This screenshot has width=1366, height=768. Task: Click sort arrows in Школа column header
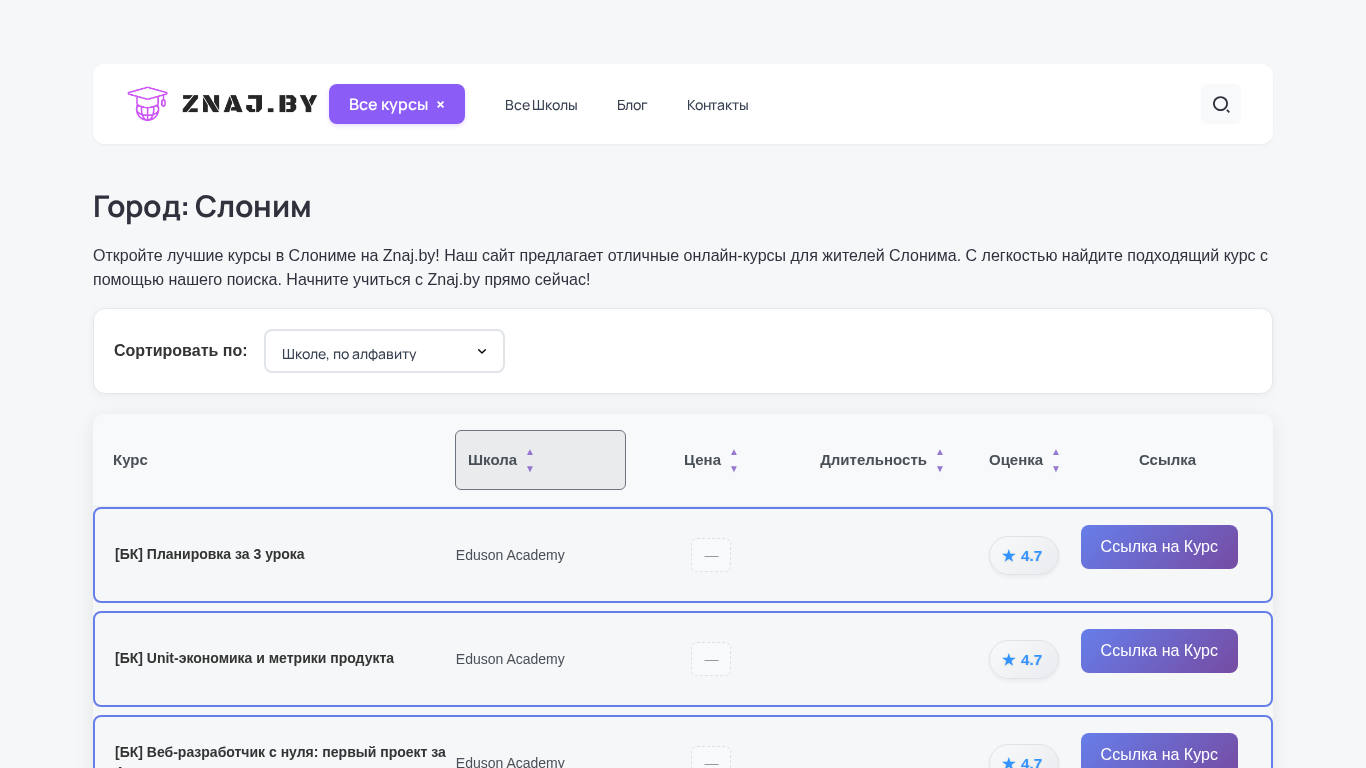point(530,460)
